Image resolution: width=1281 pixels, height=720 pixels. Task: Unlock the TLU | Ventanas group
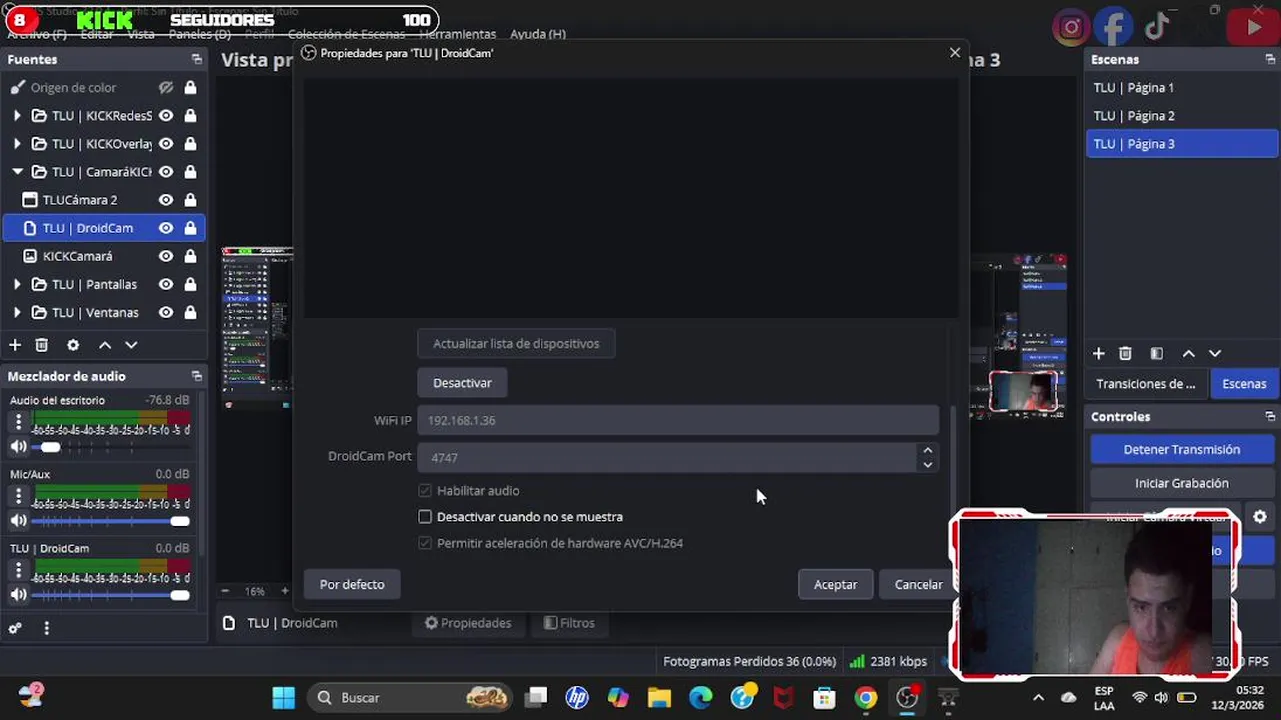click(x=190, y=312)
